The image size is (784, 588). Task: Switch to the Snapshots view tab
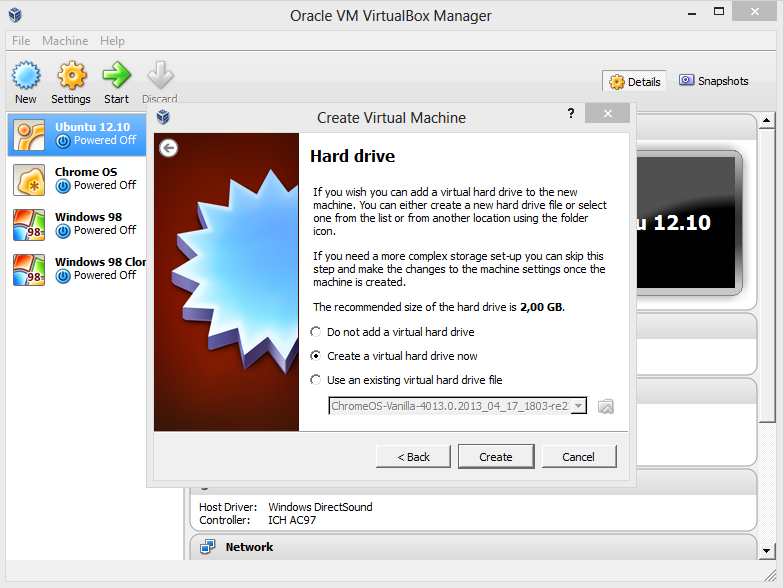[714, 81]
